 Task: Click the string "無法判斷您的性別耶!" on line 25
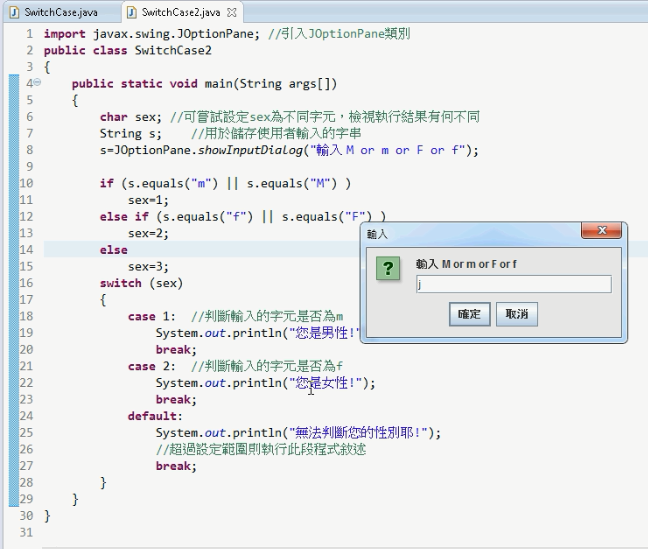coord(358,433)
